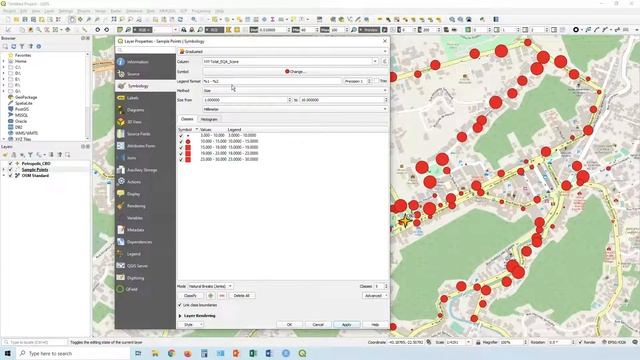Open the Mode Natural Breaks dropdown
The image size is (640, 360).
[x=210, y=286]
